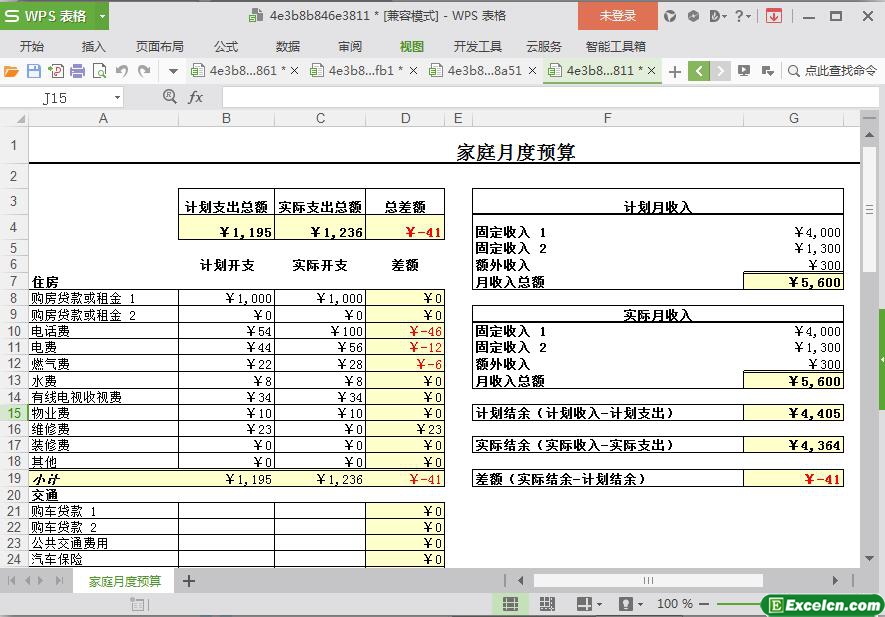Open a new document tab with plus
Image resolution: width=885 pixels, height=617 pixels.
(x=675, y=71)
